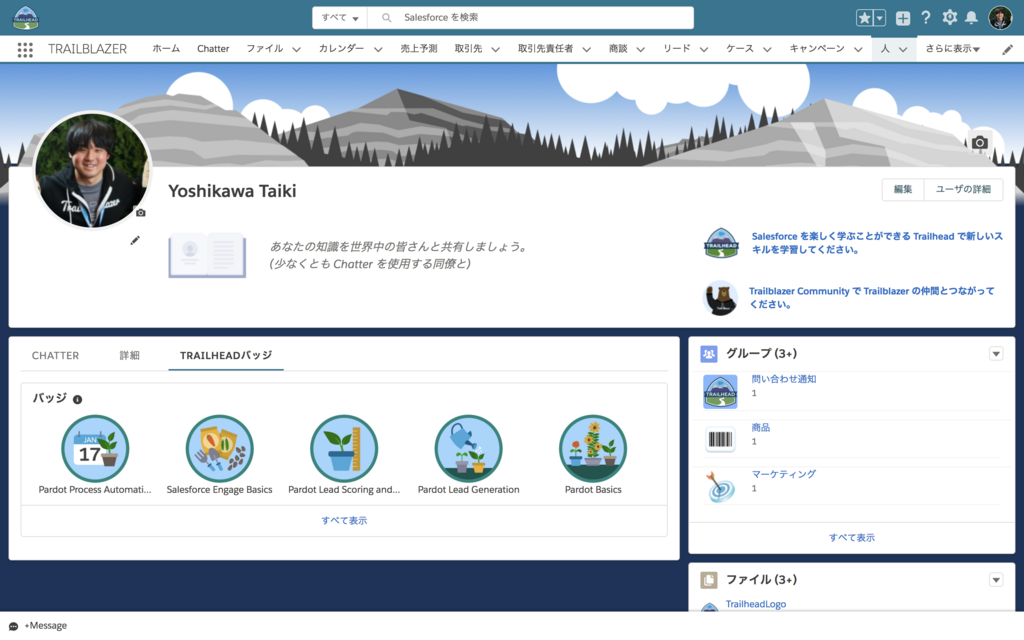The image size is (1024, 640).
Task: Click すべて表示 in groups panel
Action: [852, 538]
